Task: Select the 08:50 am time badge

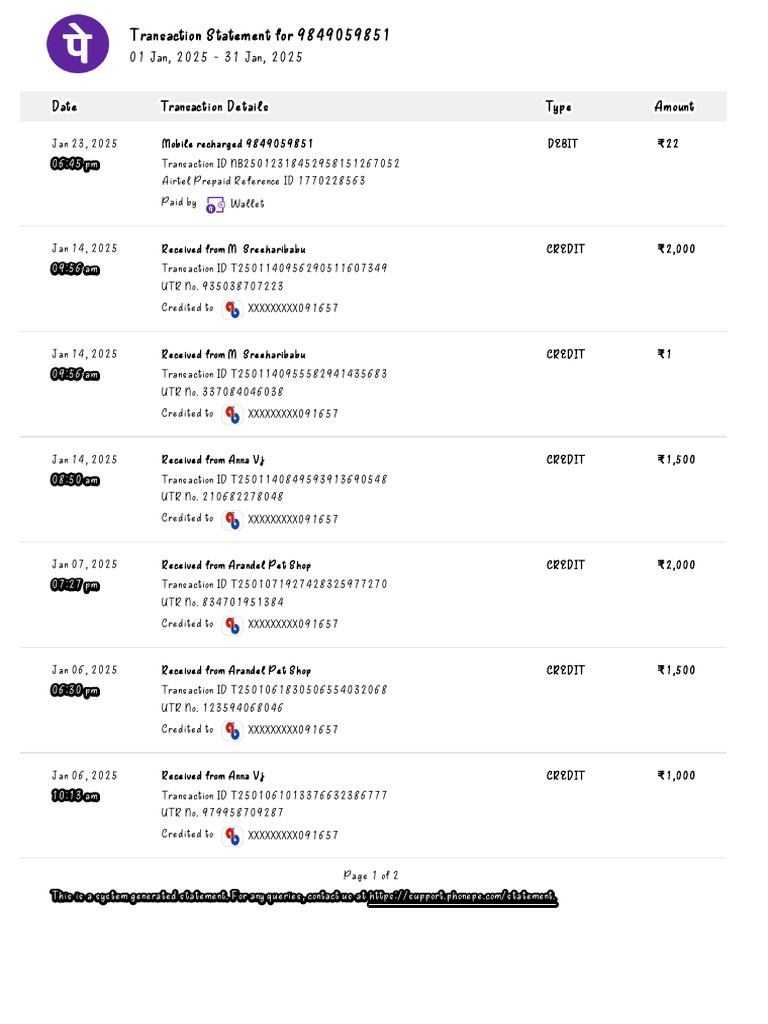Action: [x=76, y=480]
